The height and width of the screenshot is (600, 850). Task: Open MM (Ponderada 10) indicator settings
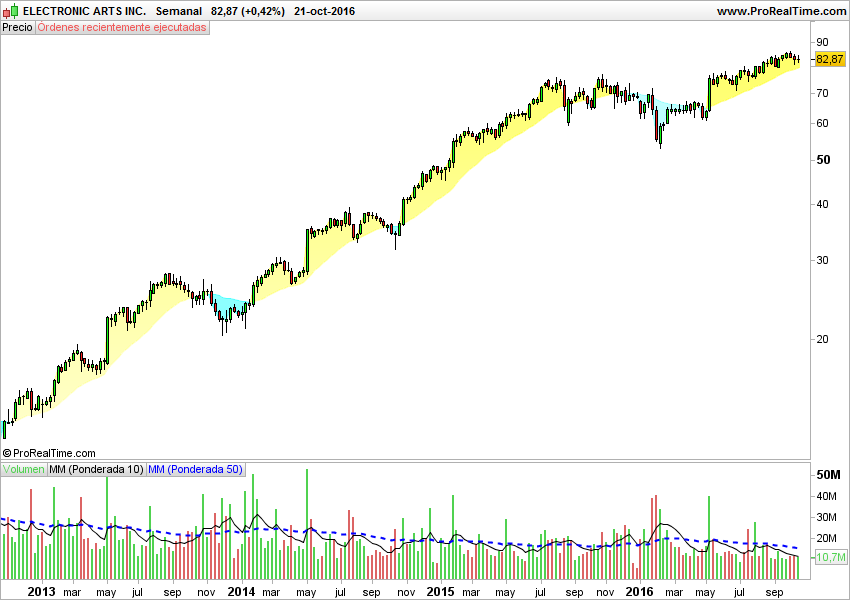(96, 469)
